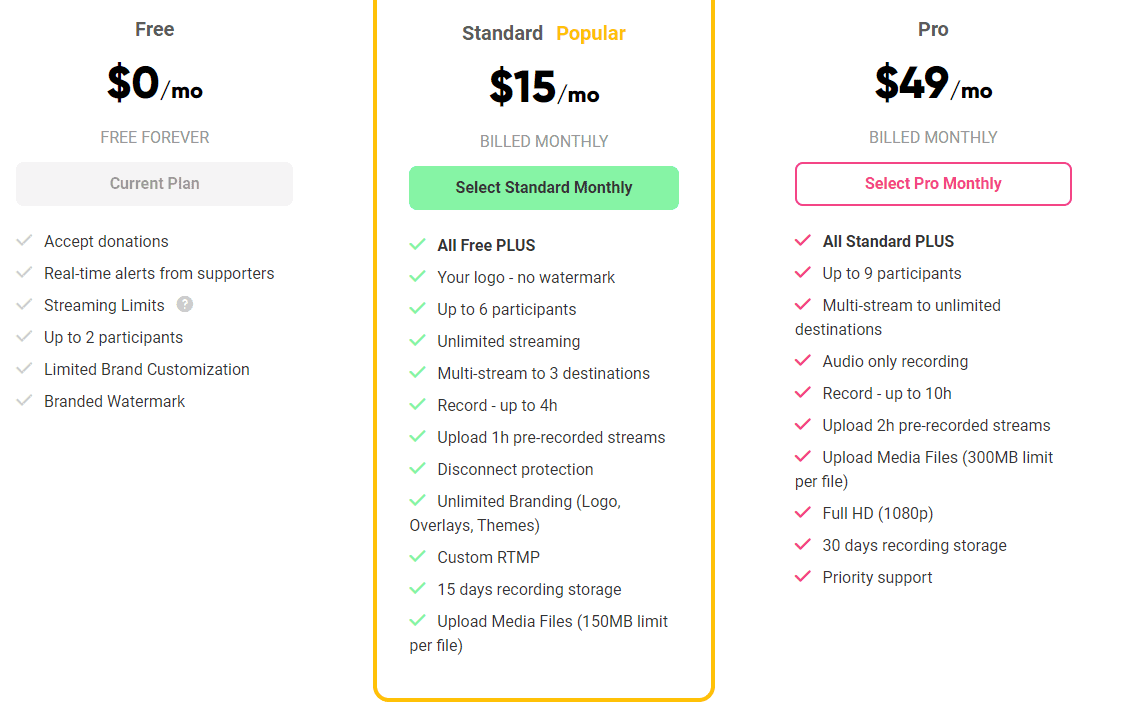Image resolution: width=1134 pixels, height=710 pixels.
Task: Click the checkmark beside Accept donations
Action: tap(25, 241)
